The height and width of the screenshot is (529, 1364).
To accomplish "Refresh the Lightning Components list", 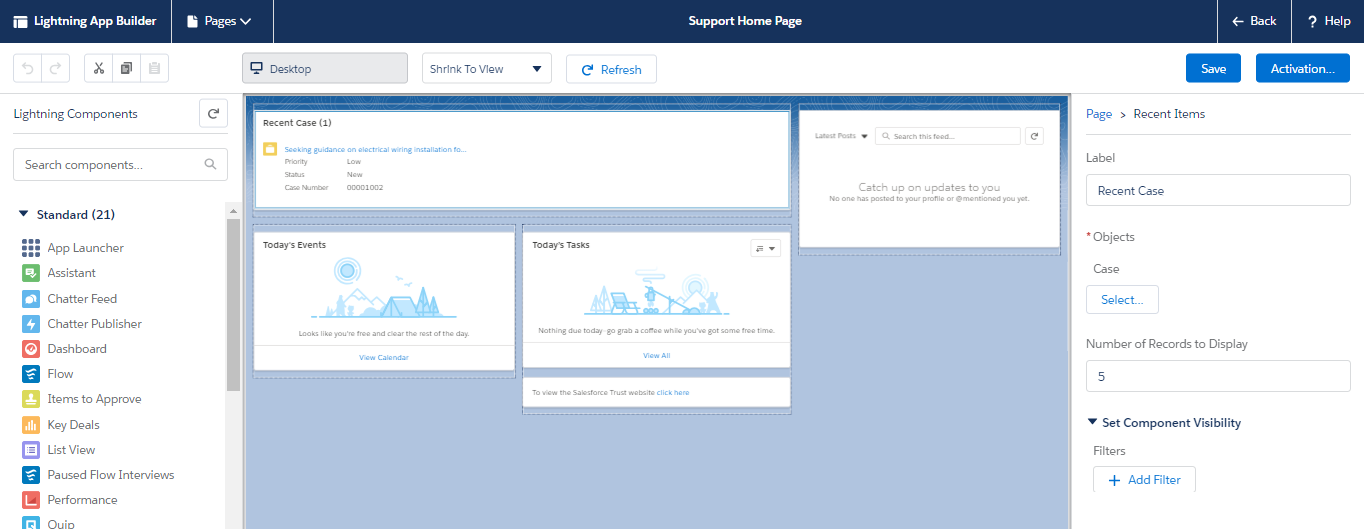I will [x=213, y=114].
